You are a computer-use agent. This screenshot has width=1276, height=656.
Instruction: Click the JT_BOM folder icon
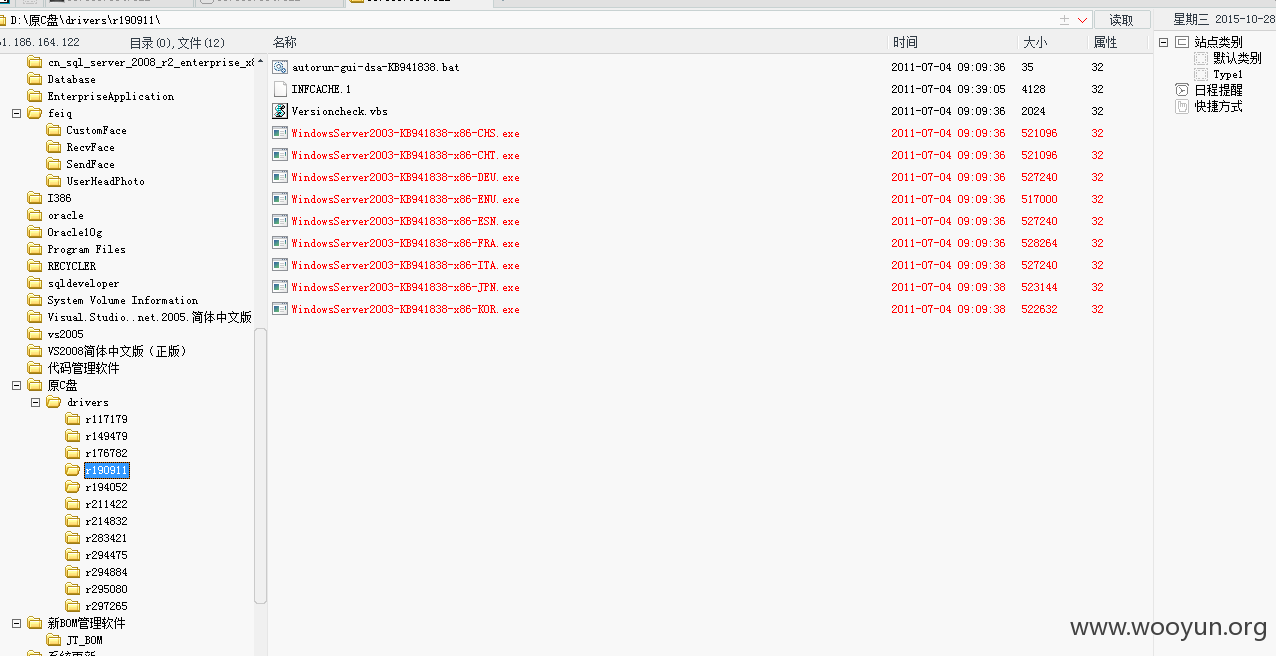click(54, 640)
